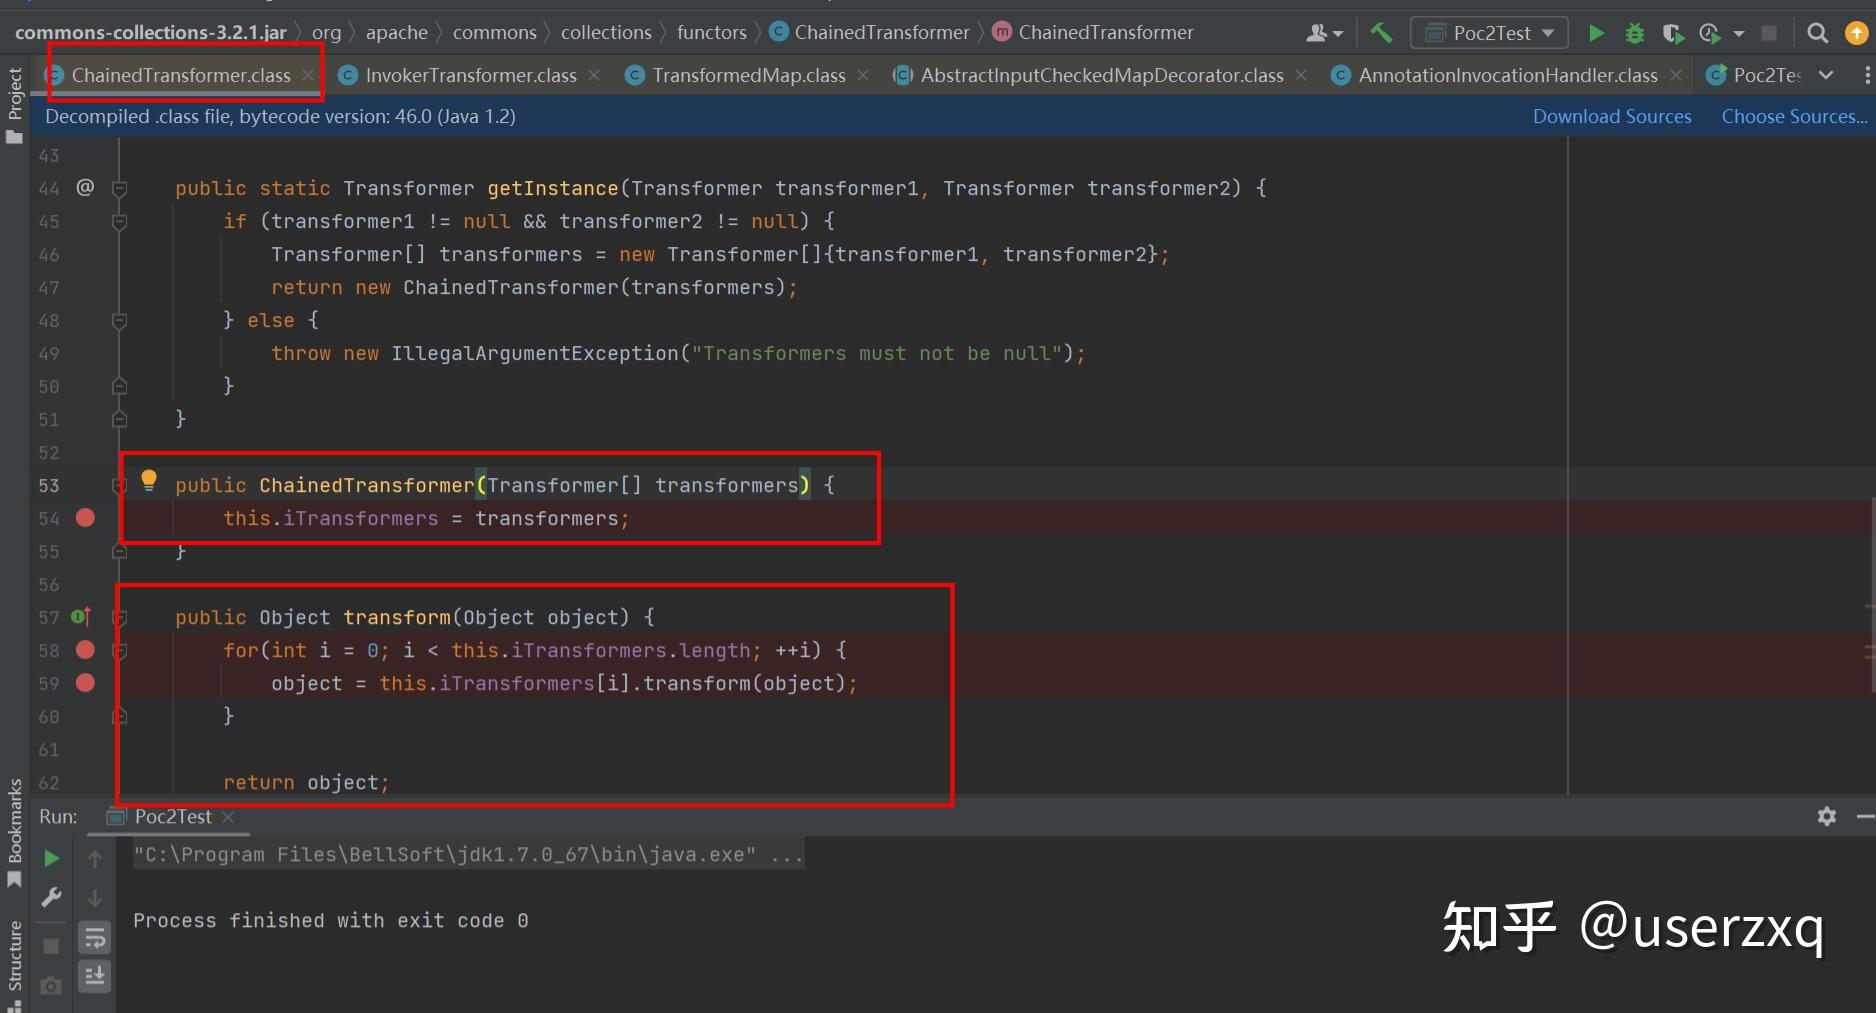
Task: Click Download Sources link
Action: click(x=1612, y=116)
